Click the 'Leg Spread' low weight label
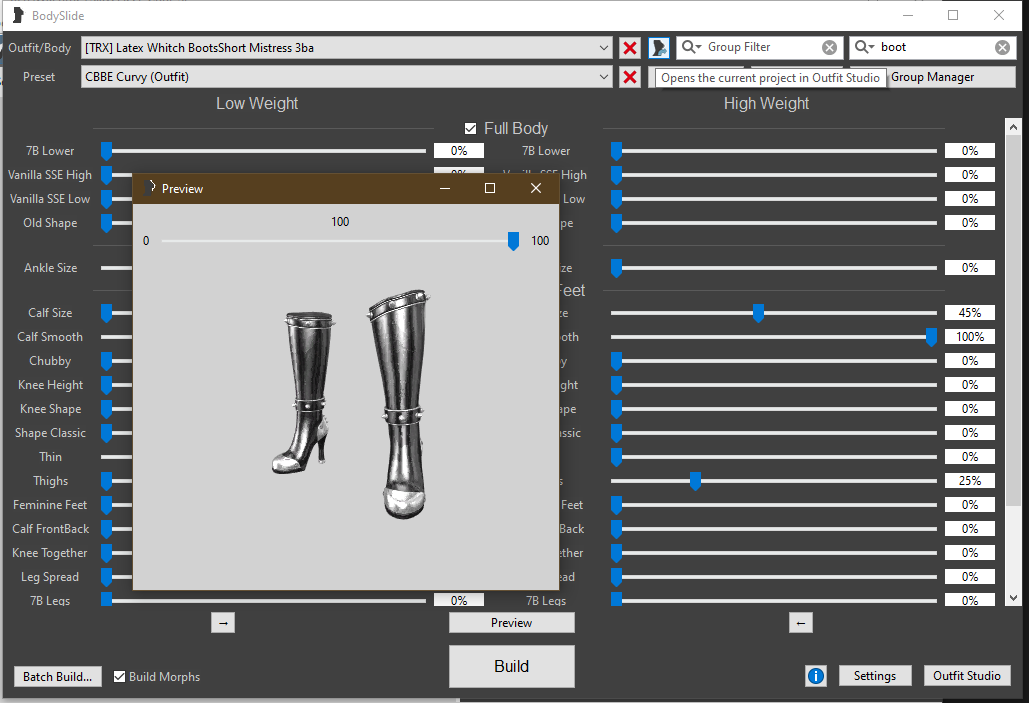 pos(50,578)
